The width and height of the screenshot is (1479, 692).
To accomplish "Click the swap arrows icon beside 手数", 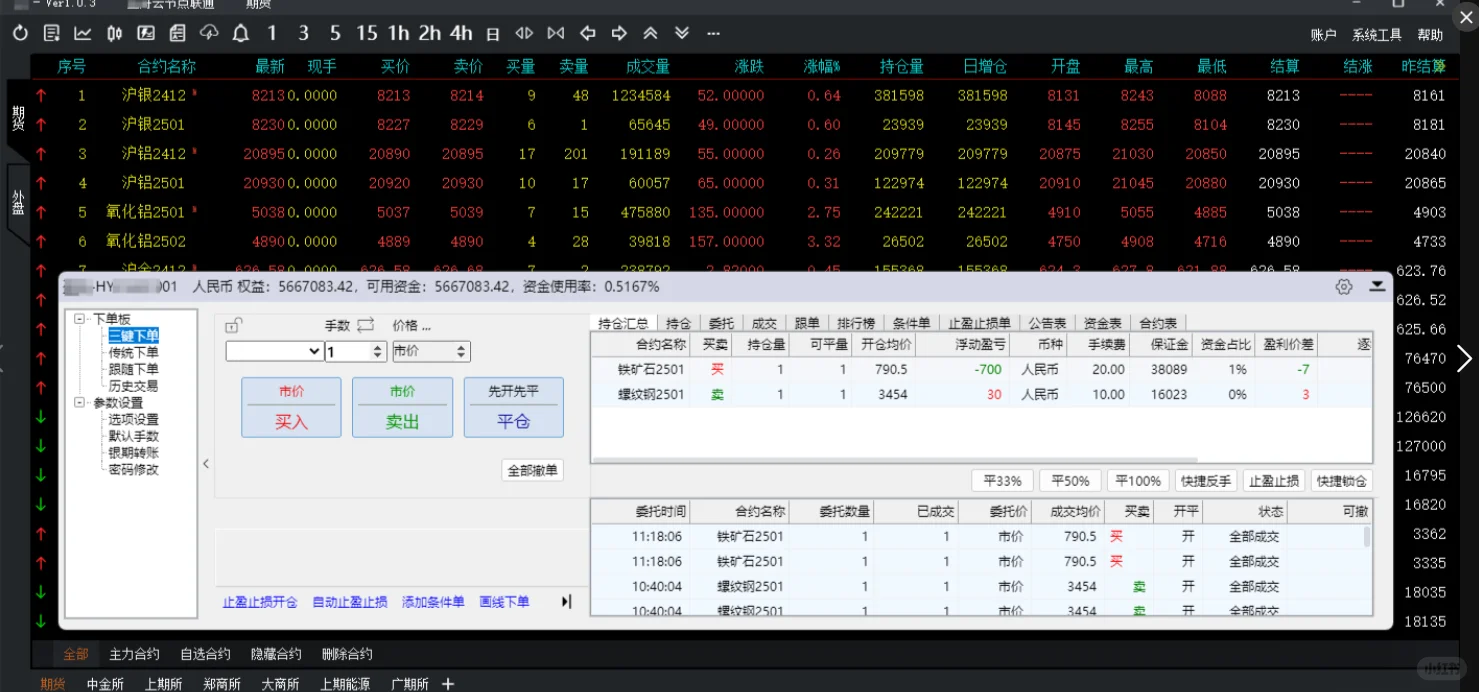I will click(365, 325).
